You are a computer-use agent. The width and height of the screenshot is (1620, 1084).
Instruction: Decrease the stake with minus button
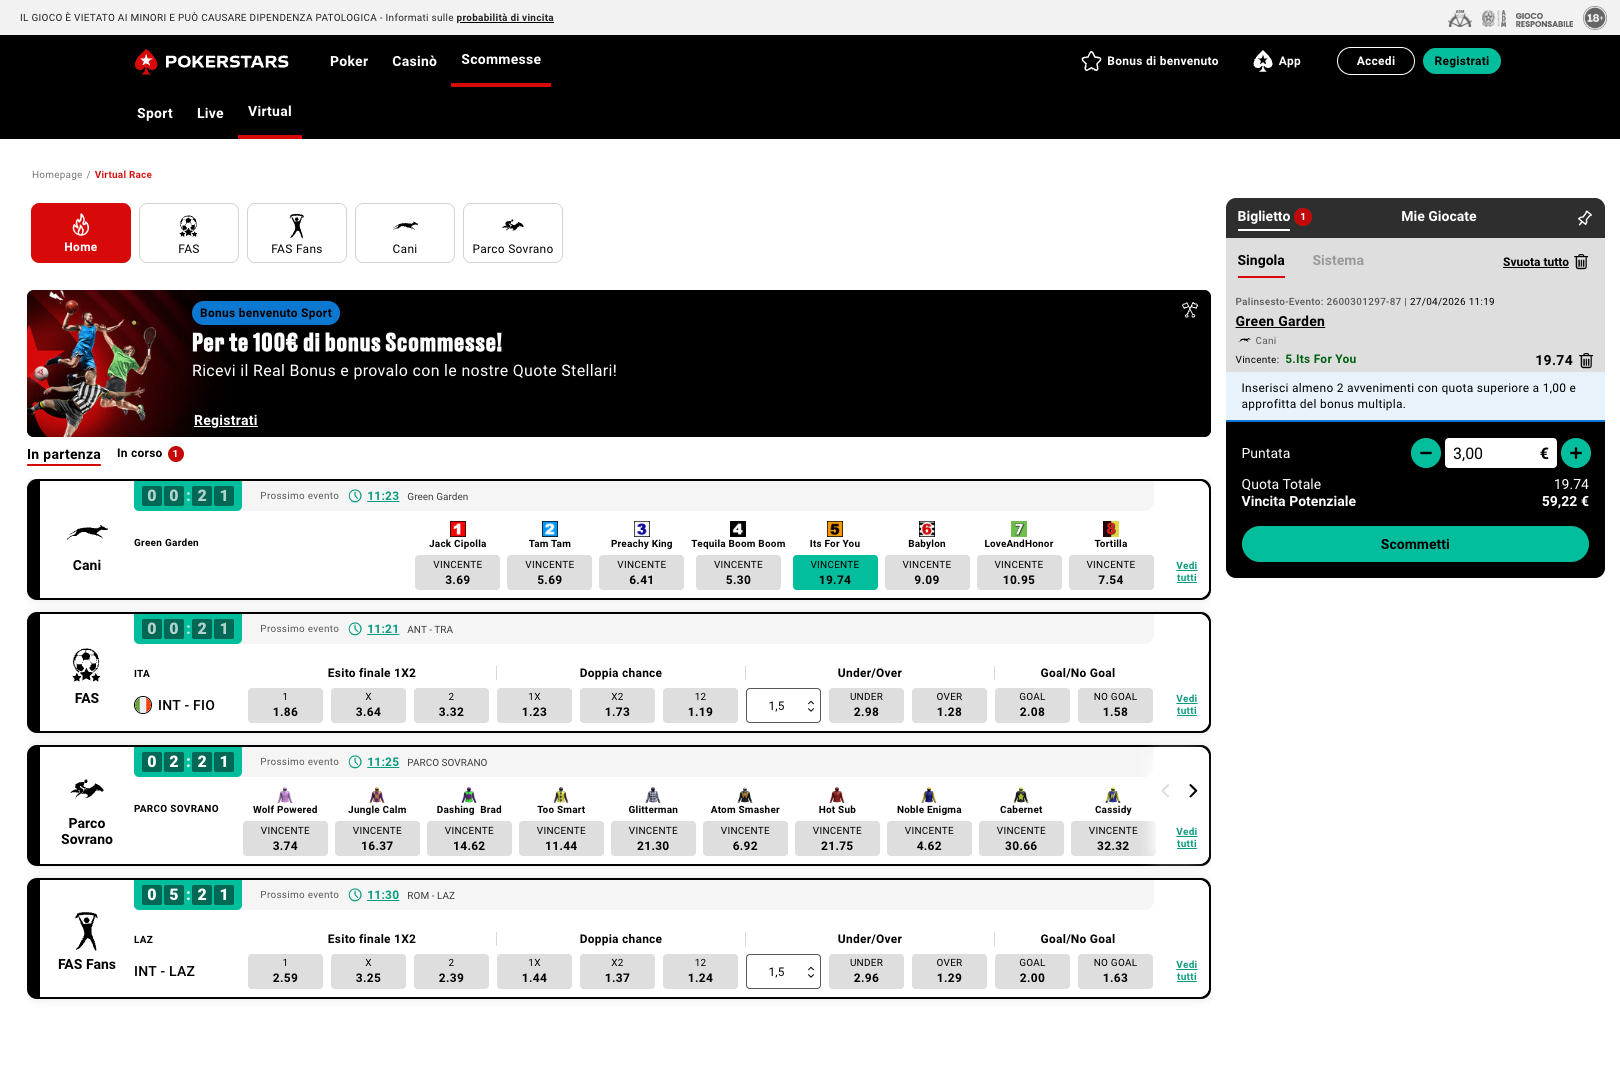coord(1426,453)
